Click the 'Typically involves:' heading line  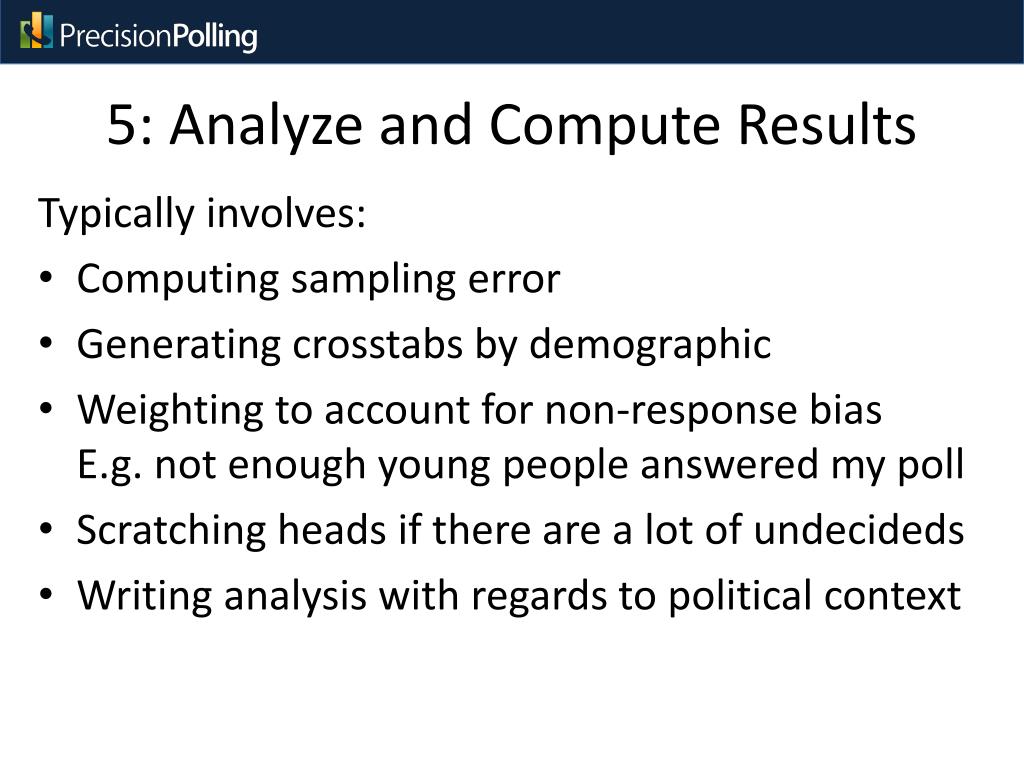pyautogui.click(x=202, y=214)
